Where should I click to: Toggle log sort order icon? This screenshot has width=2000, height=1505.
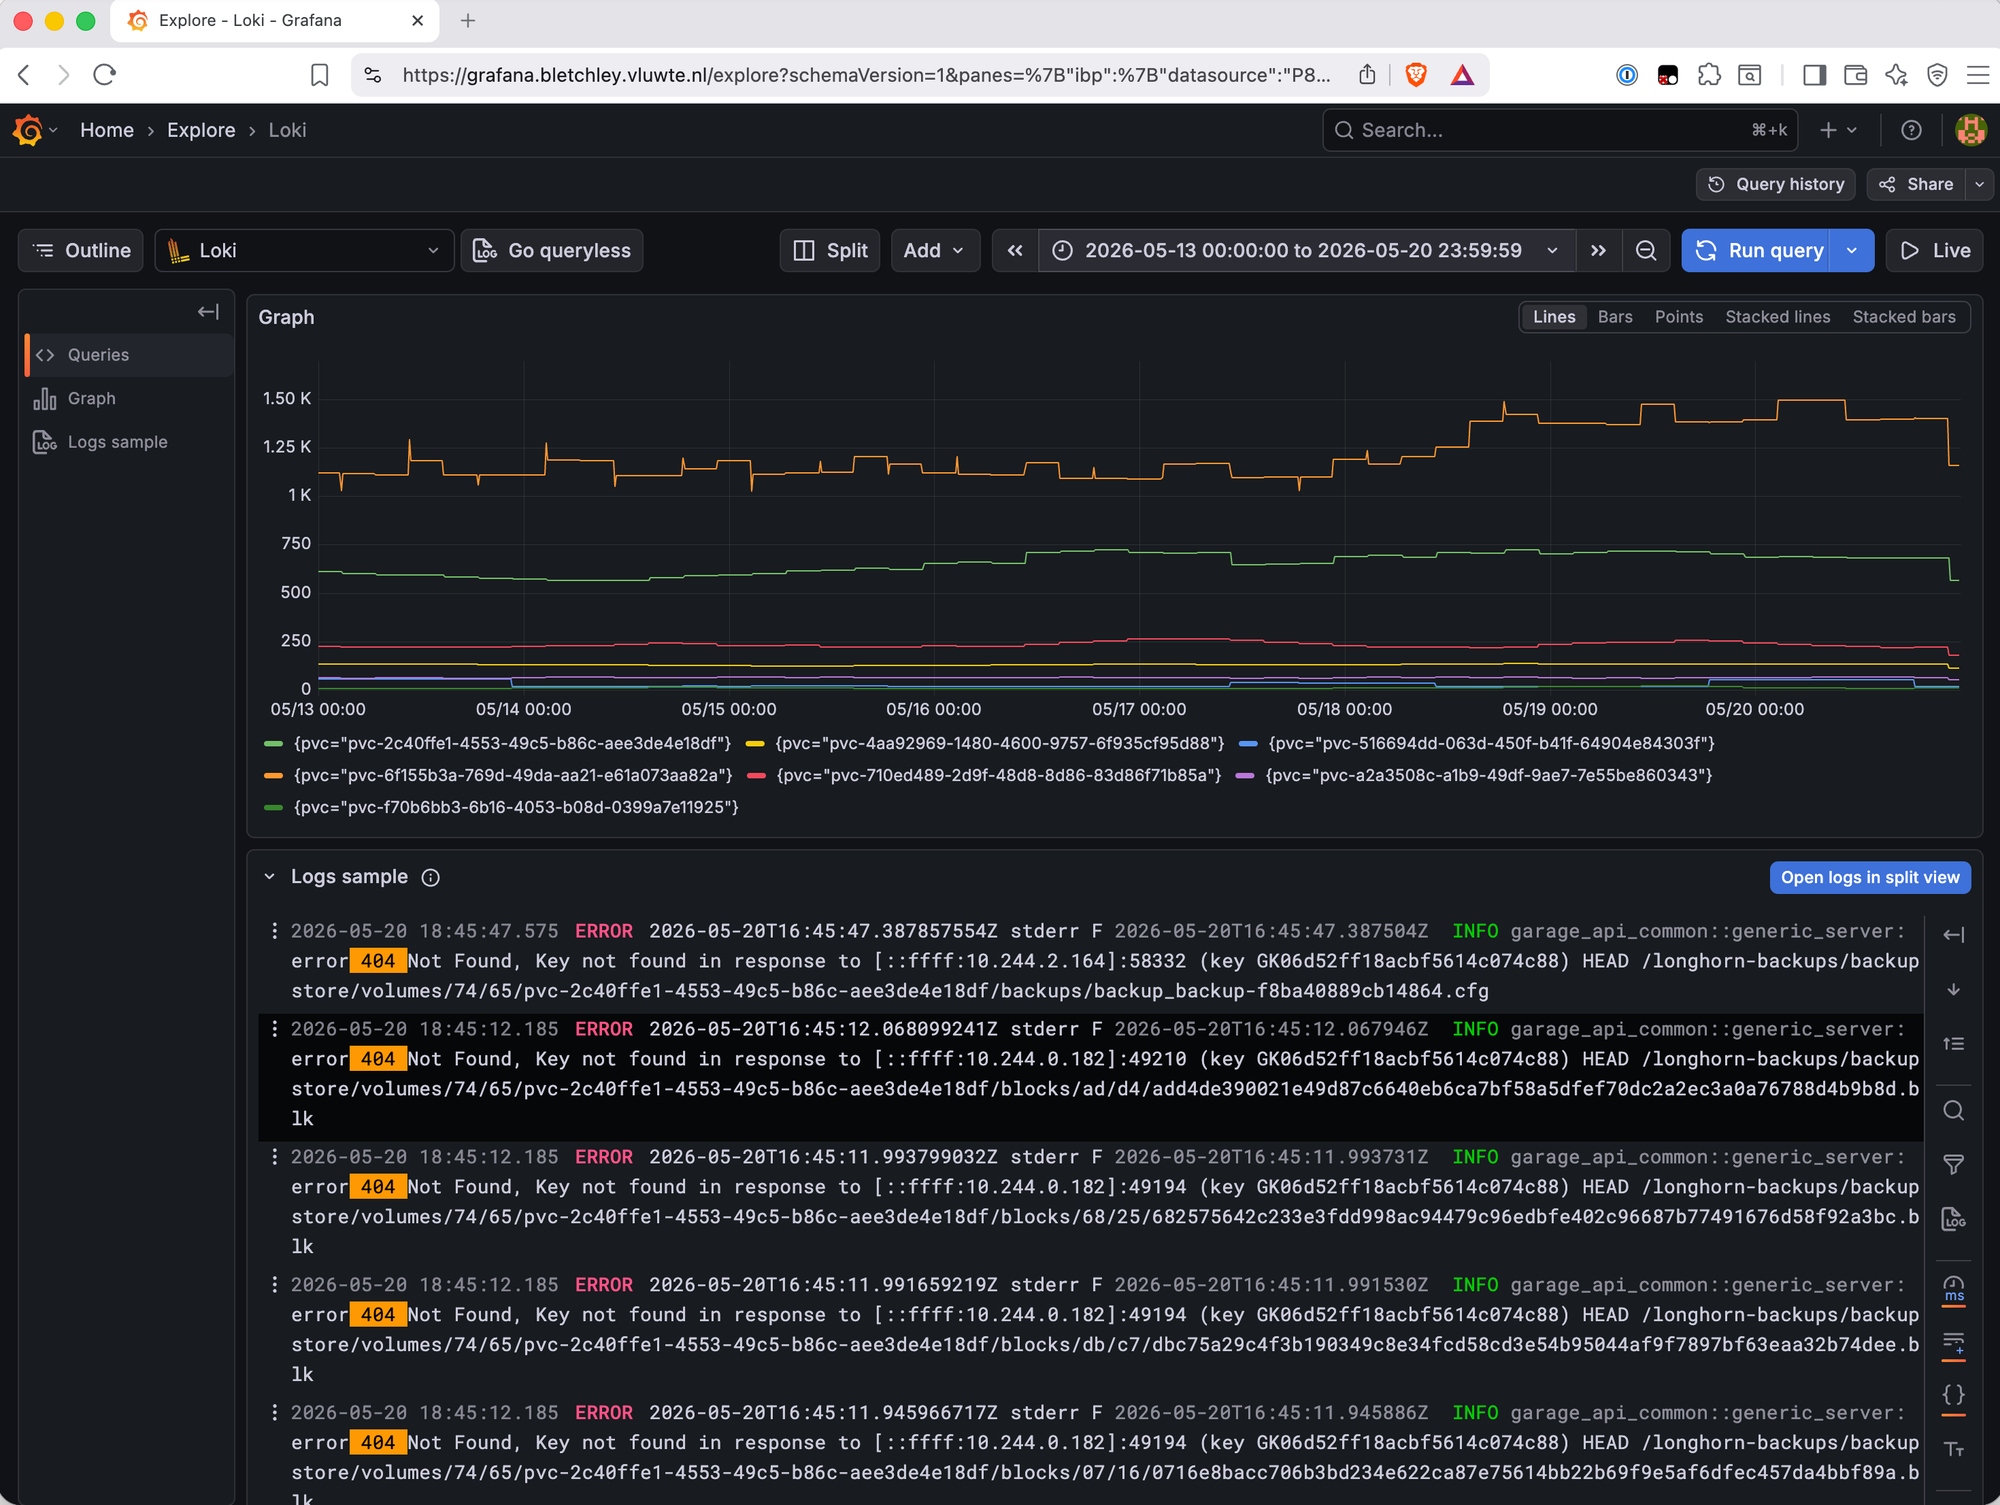pos(1953,1043)
